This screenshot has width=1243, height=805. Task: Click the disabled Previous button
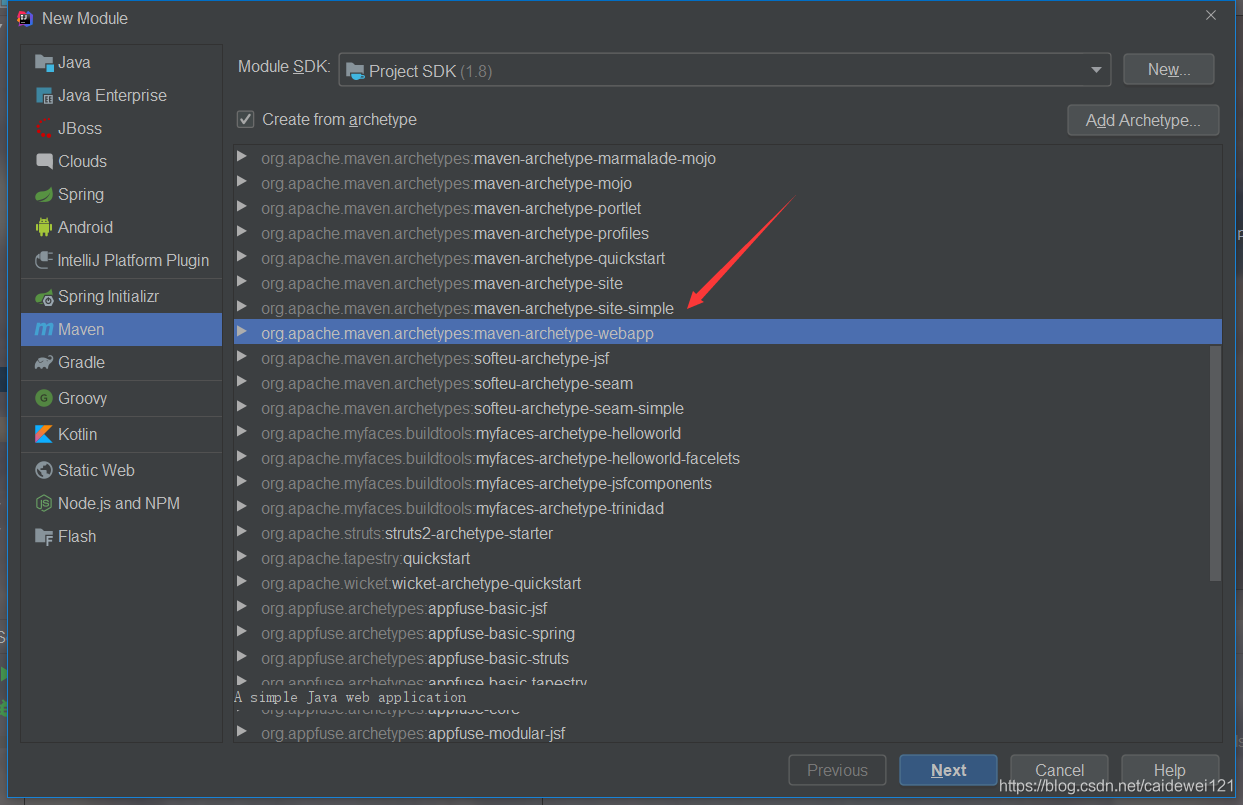[x=837, y=770]
